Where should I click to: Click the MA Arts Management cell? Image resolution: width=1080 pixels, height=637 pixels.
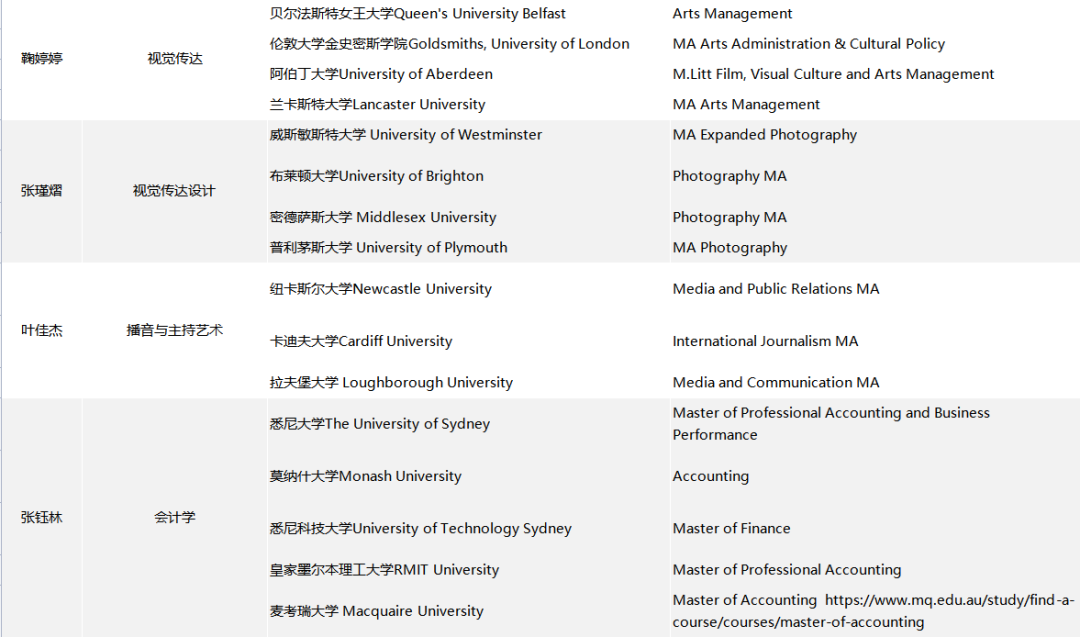pyautogui.click(x=746, y=105)
